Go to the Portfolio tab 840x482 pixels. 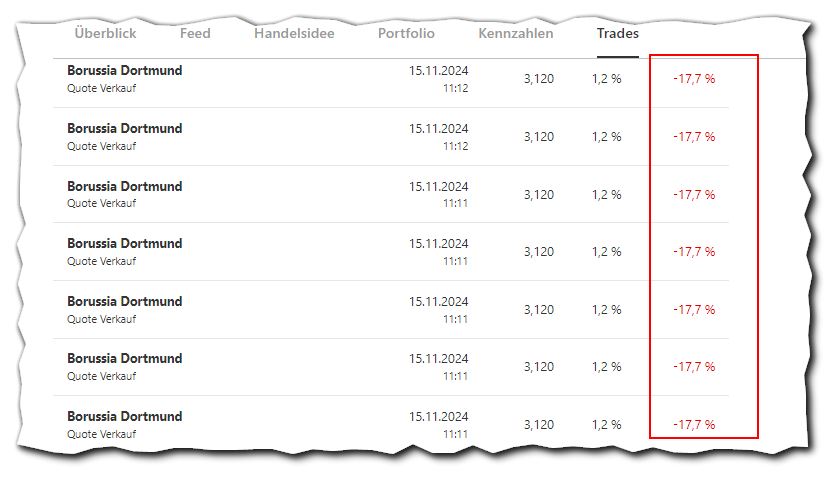pos(406,33)
